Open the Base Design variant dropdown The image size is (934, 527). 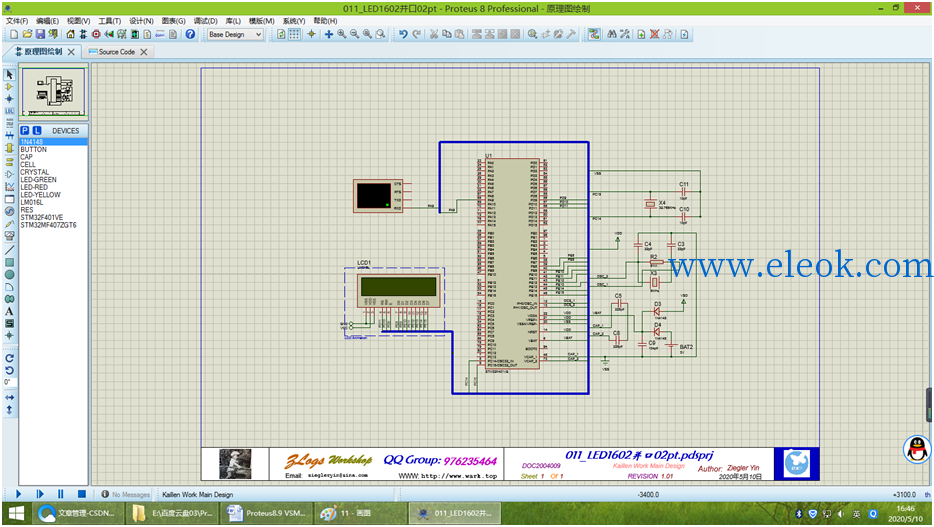coord(235,35)
